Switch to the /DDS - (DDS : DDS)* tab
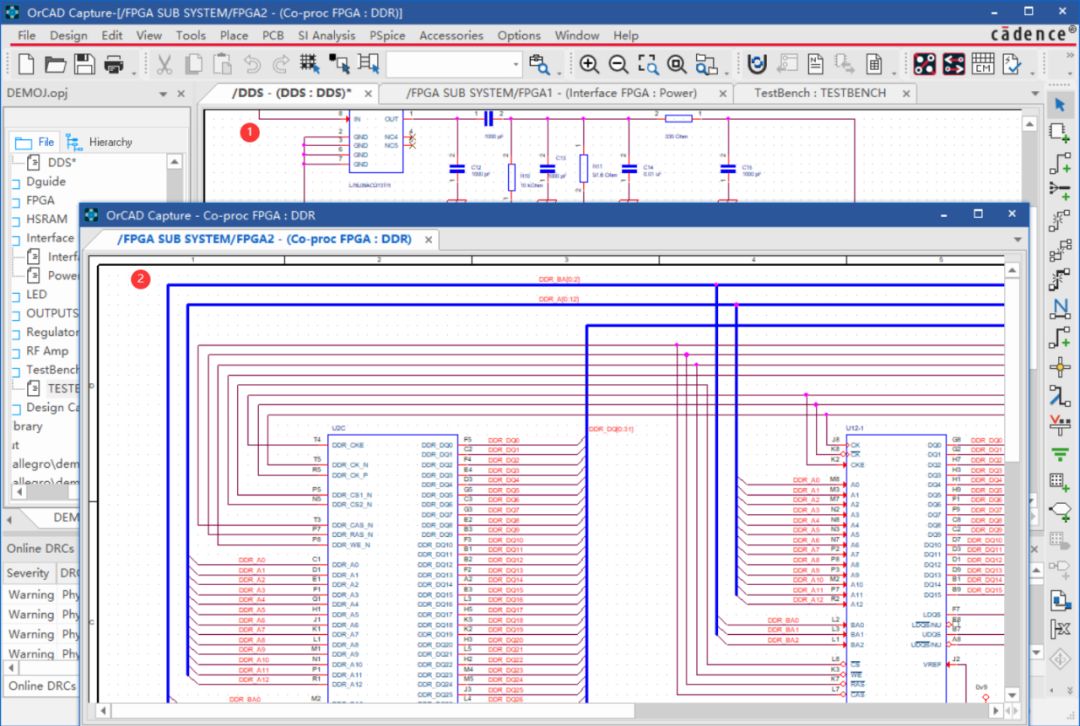 (x=291, y=93)
